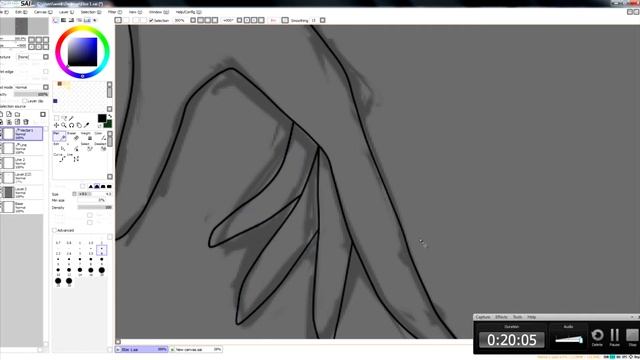Screen dimensions: 640x360
Task: Pick the Select tool in the line tools
Action: (86, 147)
